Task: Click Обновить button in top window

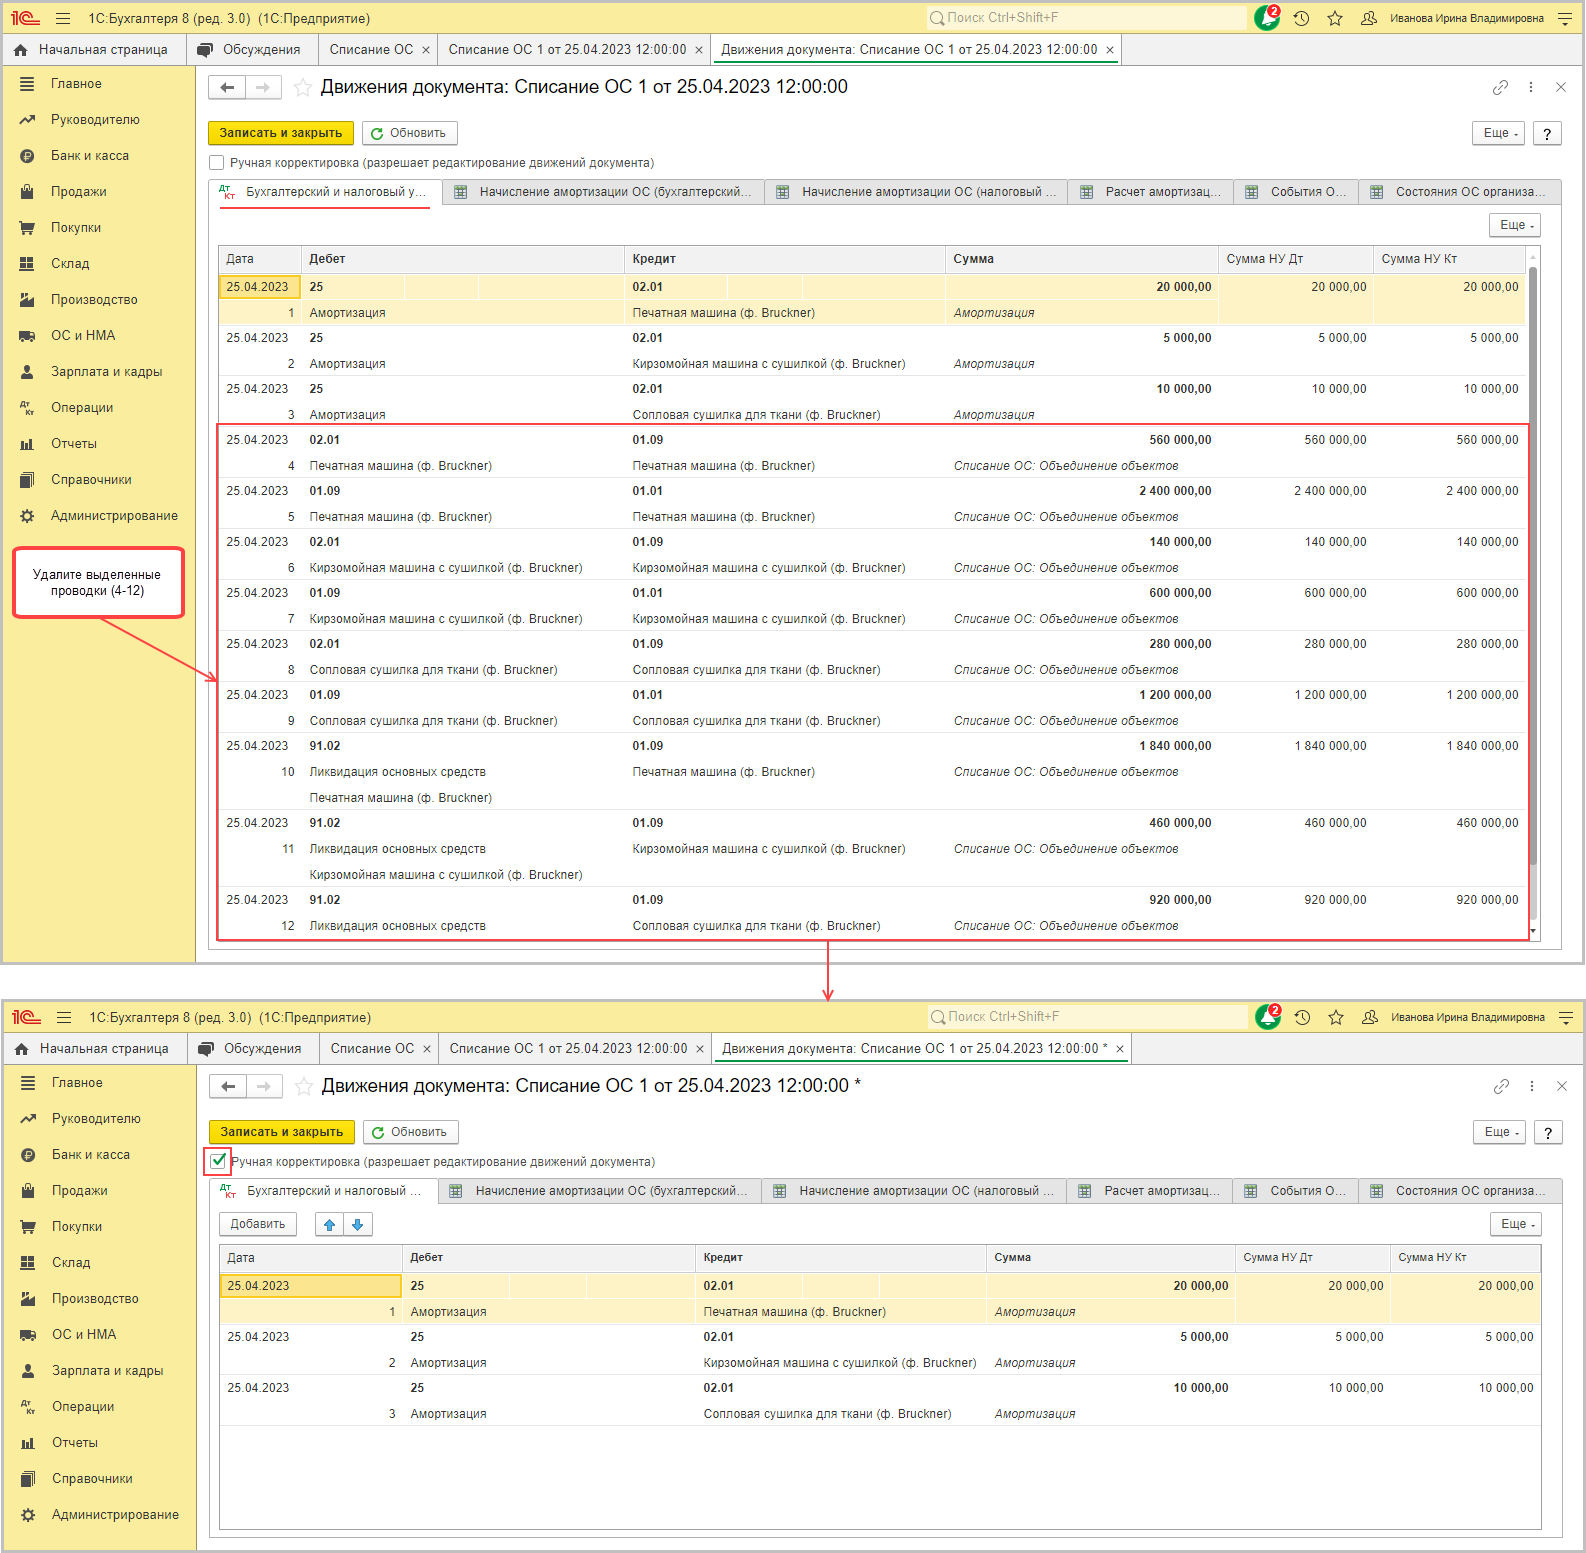Action: (409, 133)
